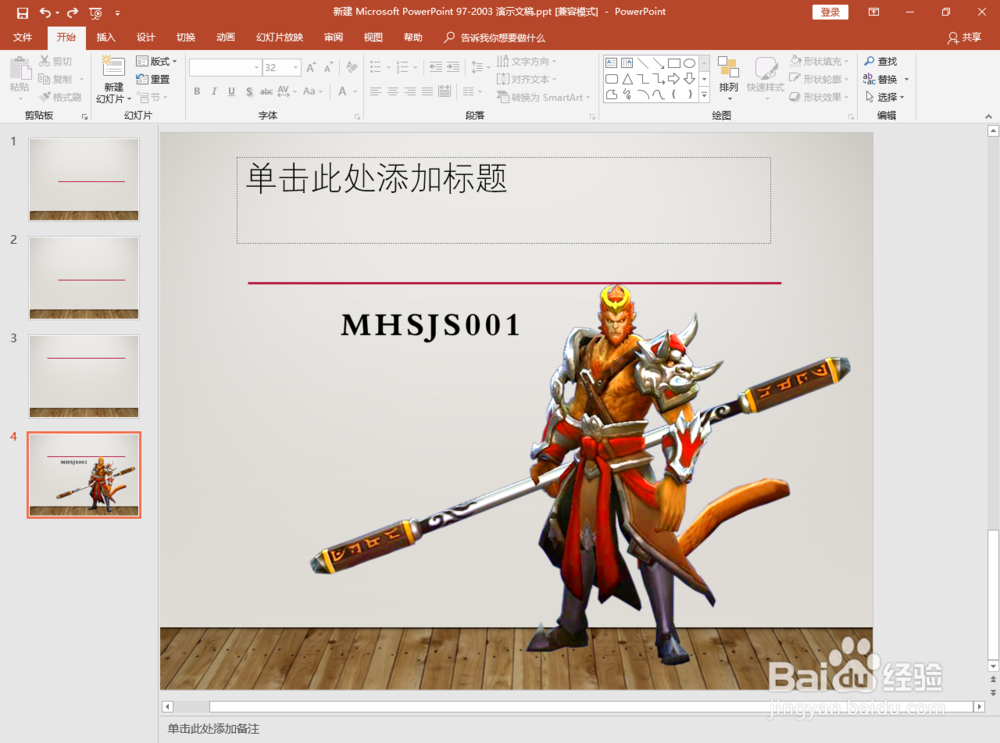Toggle Justify paragraph alignment
The image size is (1000, 743).
coord(427,91)
